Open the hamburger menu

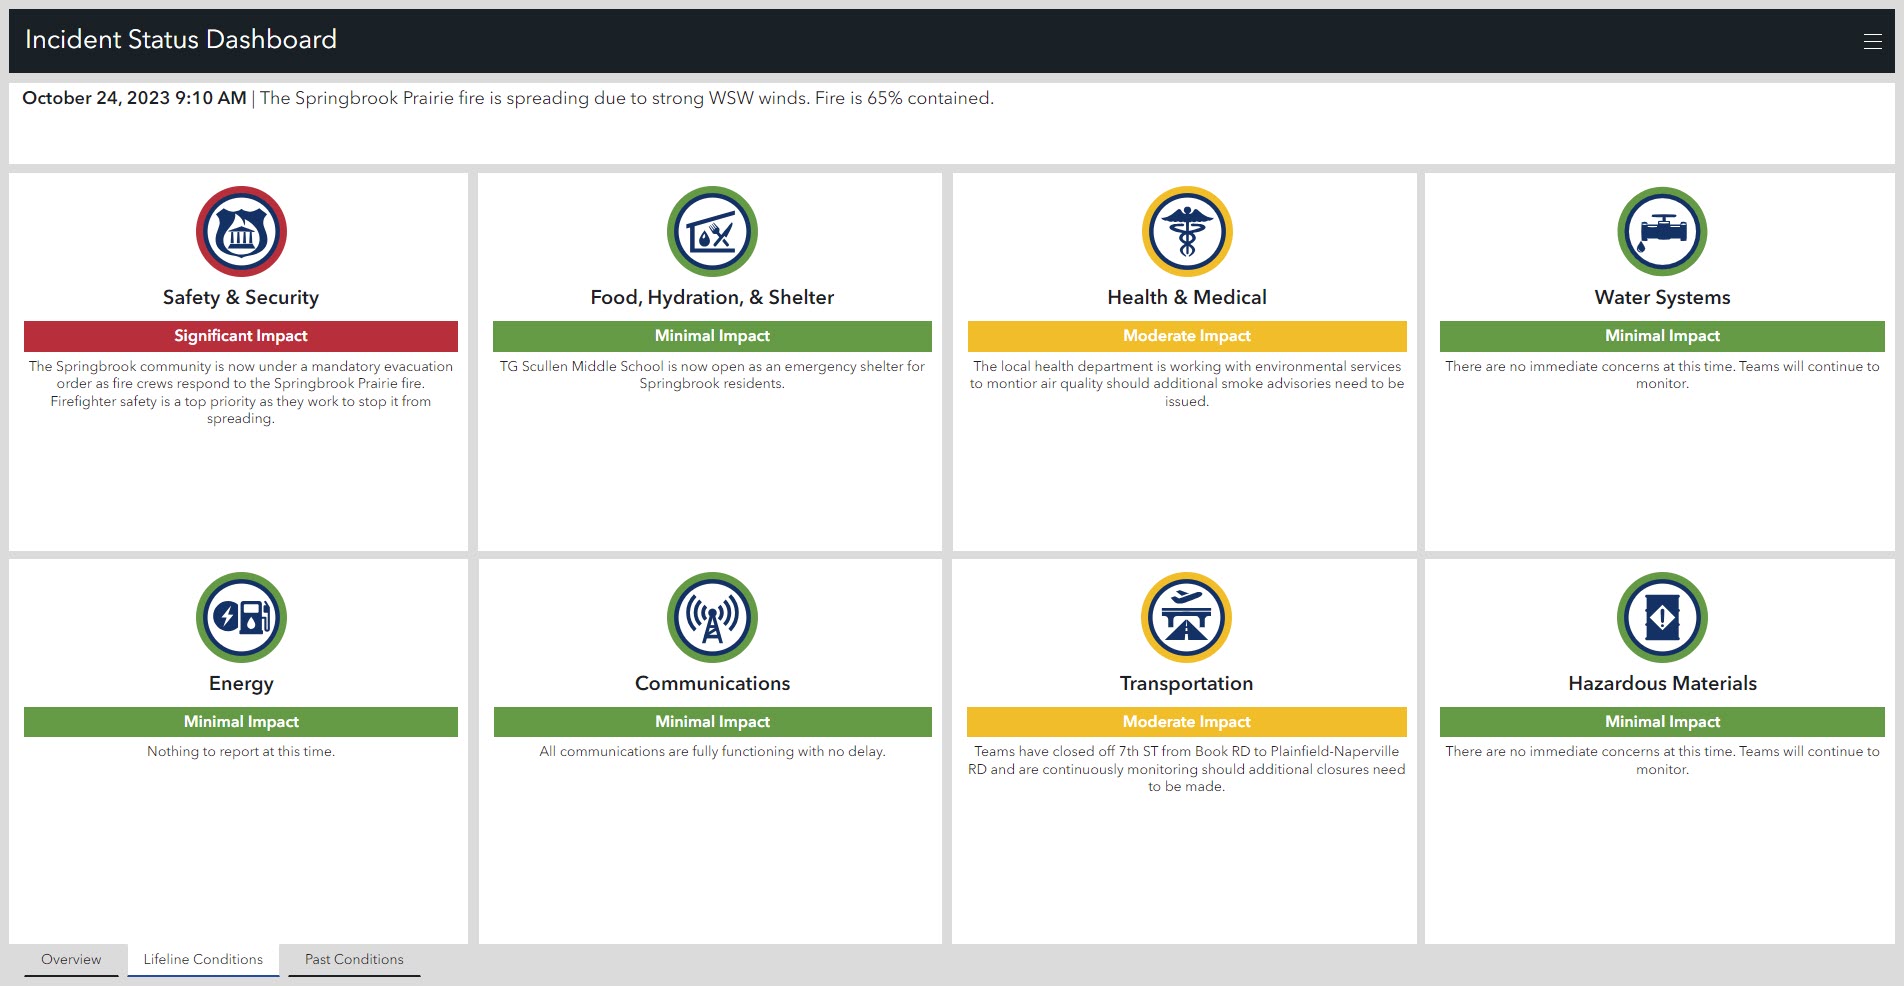pos(1871,40)
